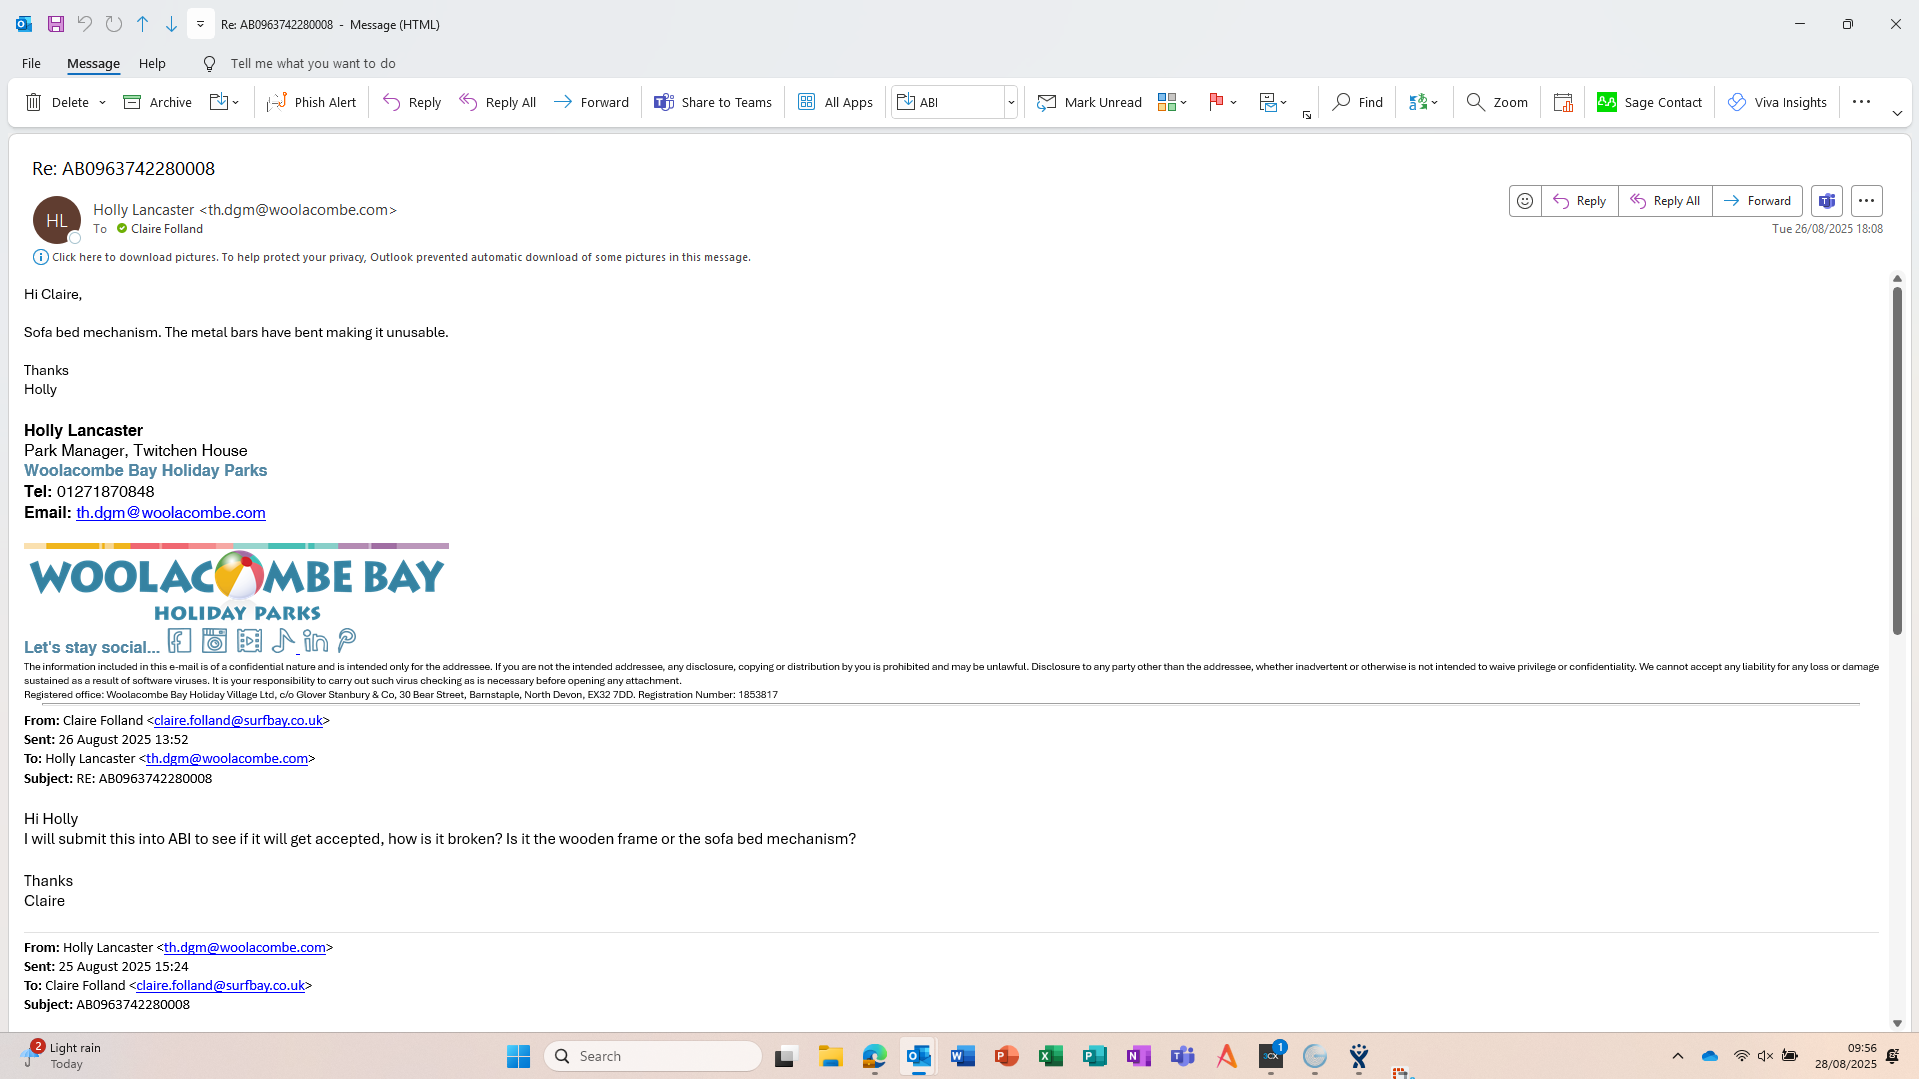Click the info bar to download pictures
The image size is (1919, 1079).
(x=392, y=257)
